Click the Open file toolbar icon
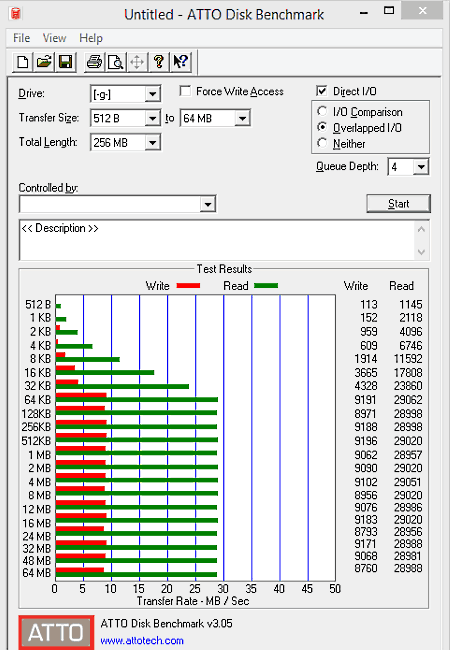 click(44, 62)
